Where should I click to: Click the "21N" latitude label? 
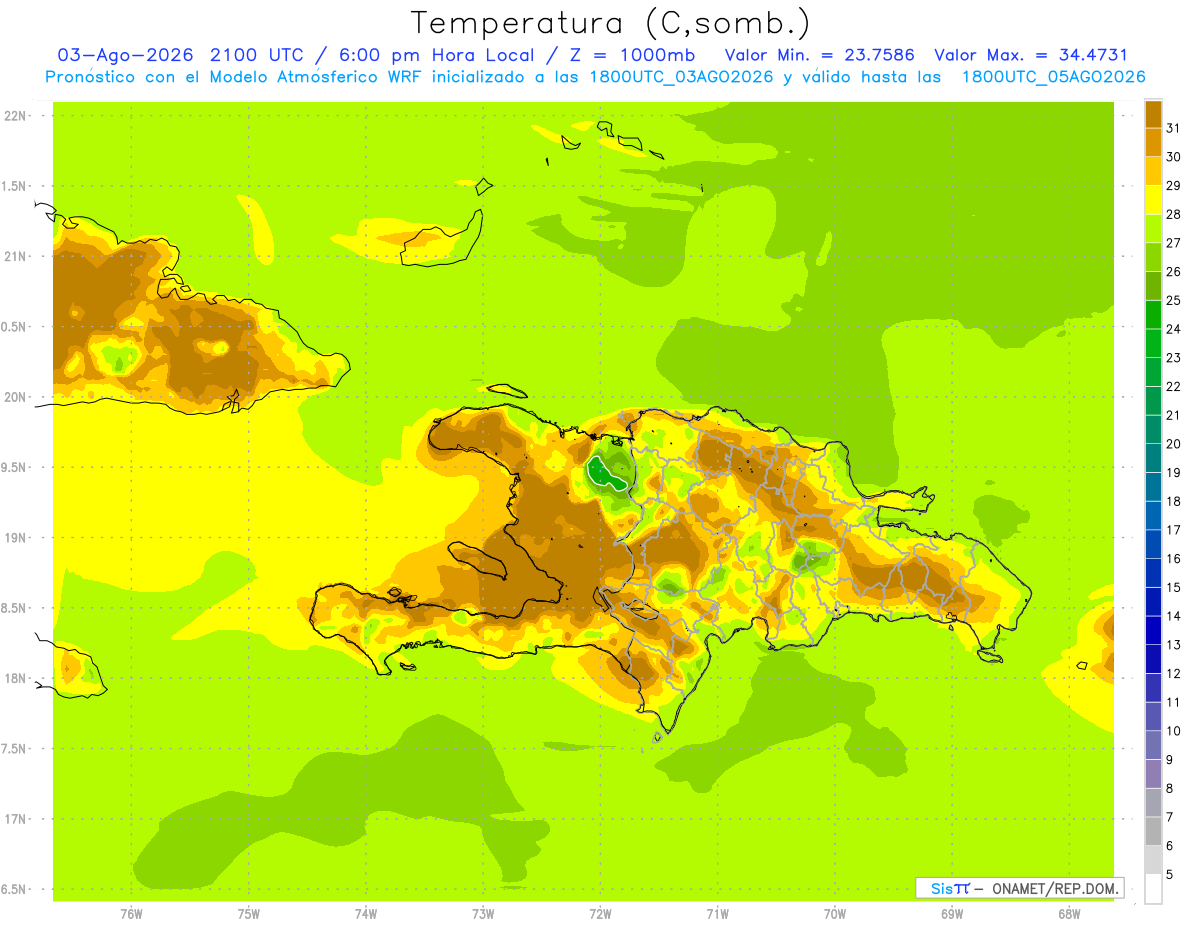point(16,256)
